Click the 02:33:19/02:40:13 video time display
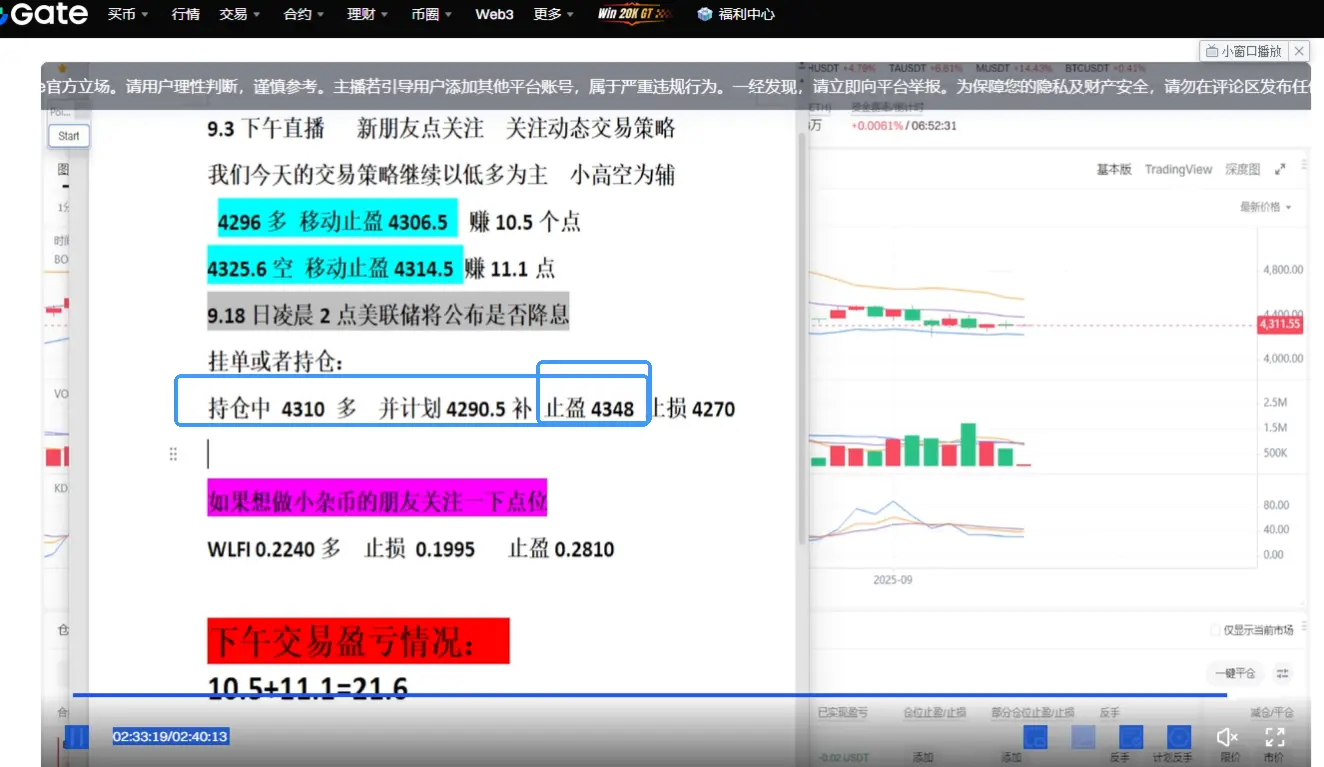Viewport: 1324px width, 767px height. tap(170, 737)
